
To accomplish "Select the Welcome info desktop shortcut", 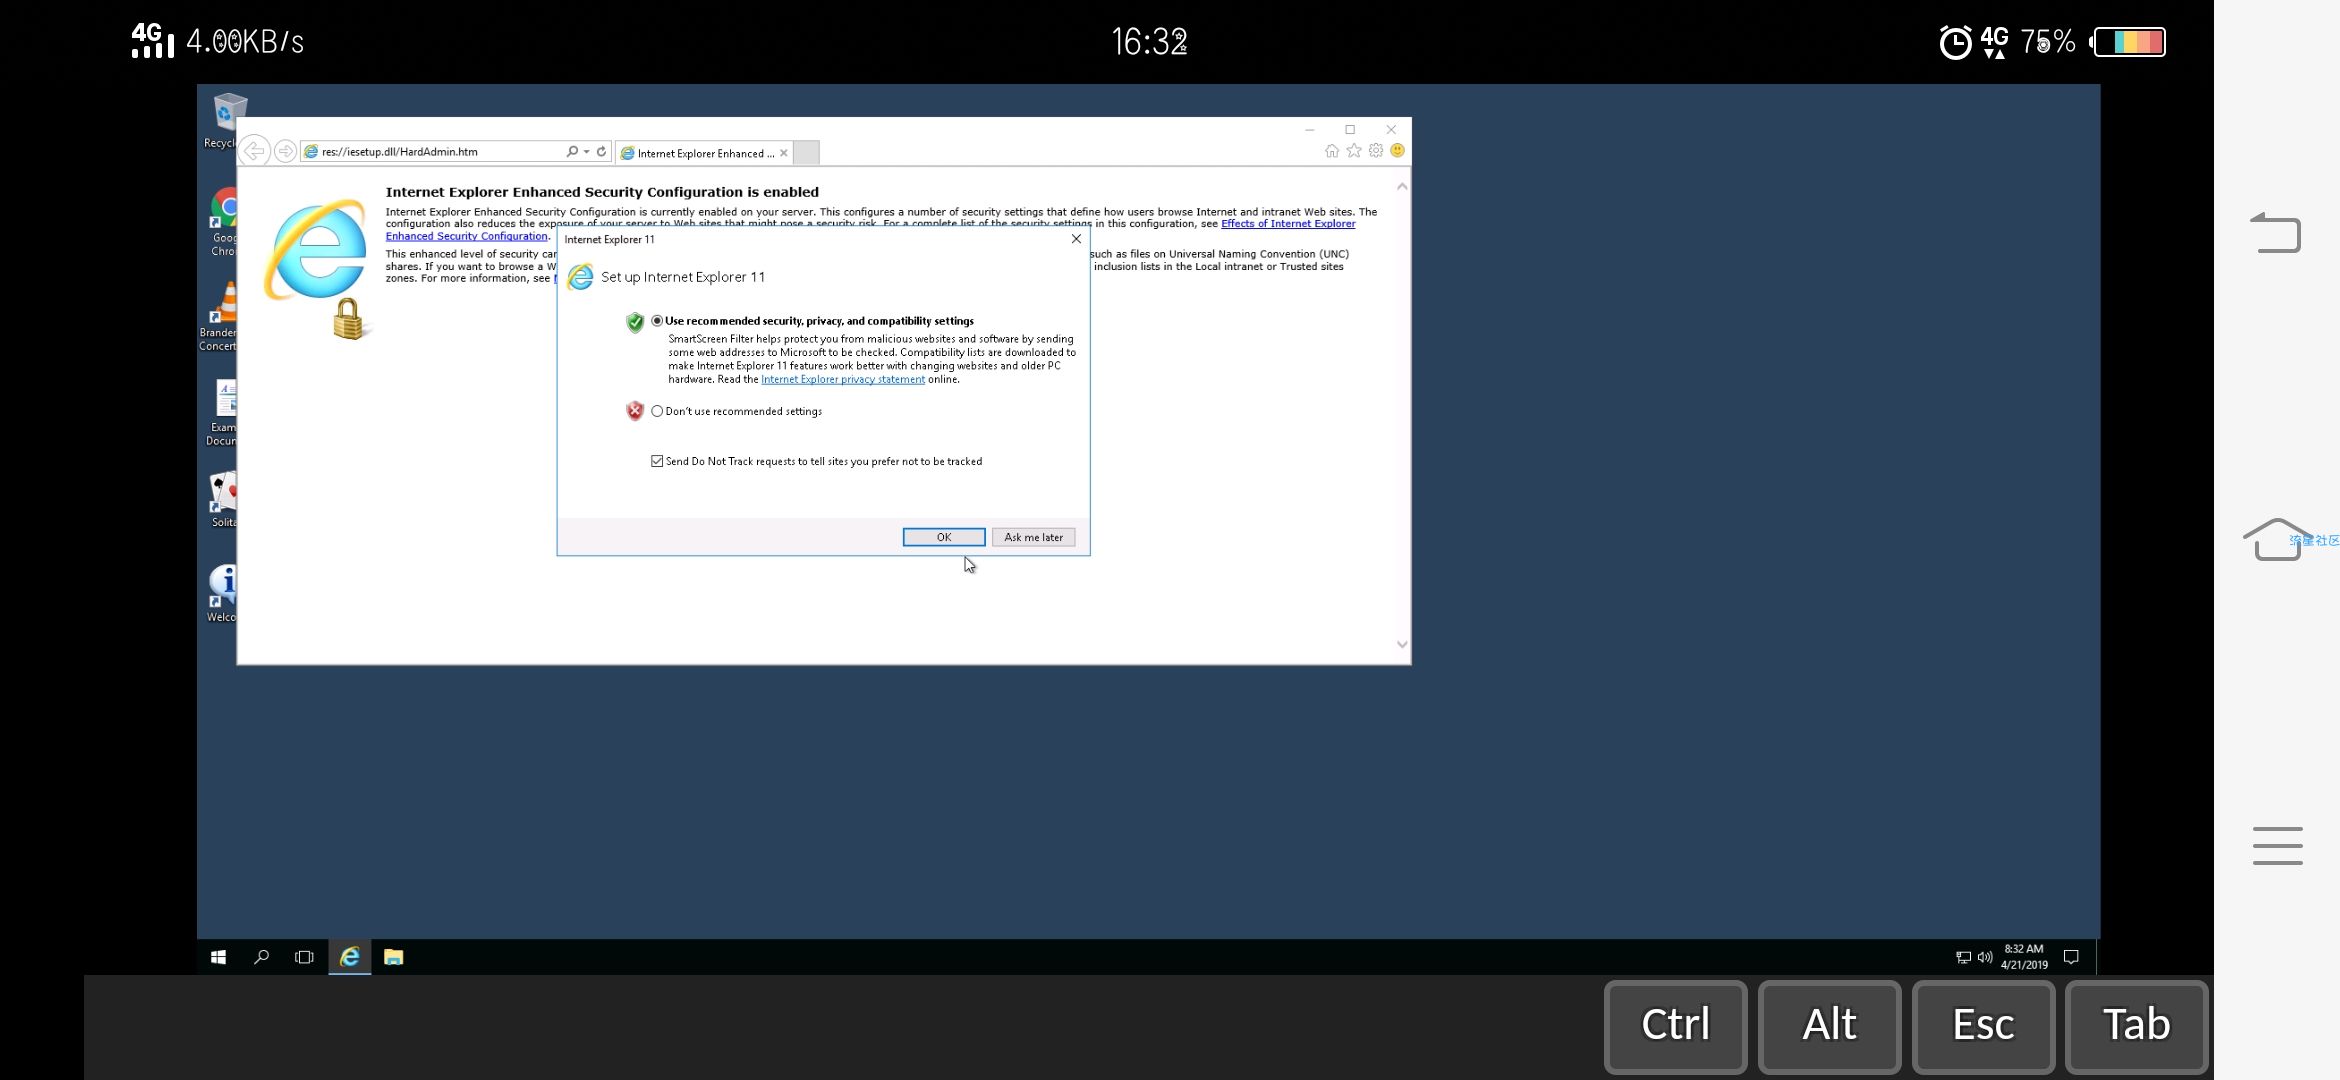I will [224, 593].
